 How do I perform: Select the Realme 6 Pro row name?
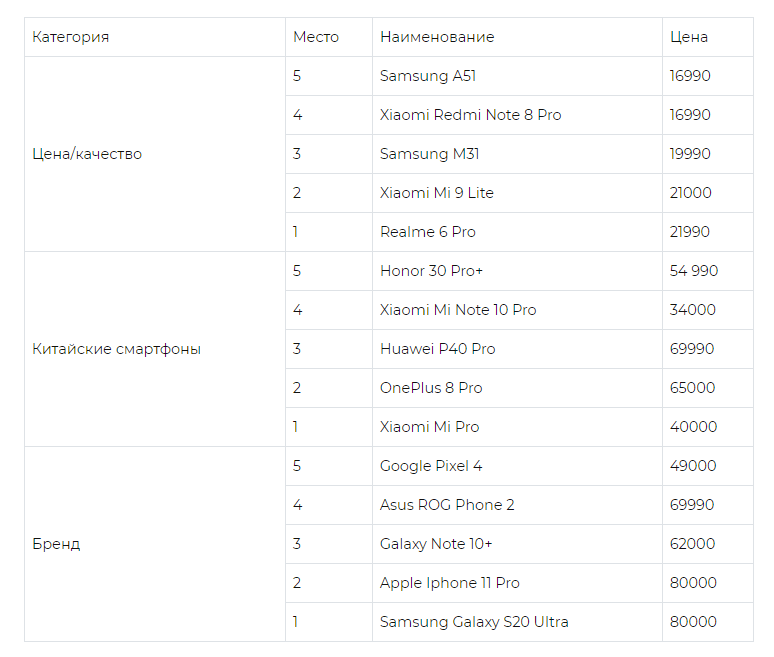(x=517, y=232)
